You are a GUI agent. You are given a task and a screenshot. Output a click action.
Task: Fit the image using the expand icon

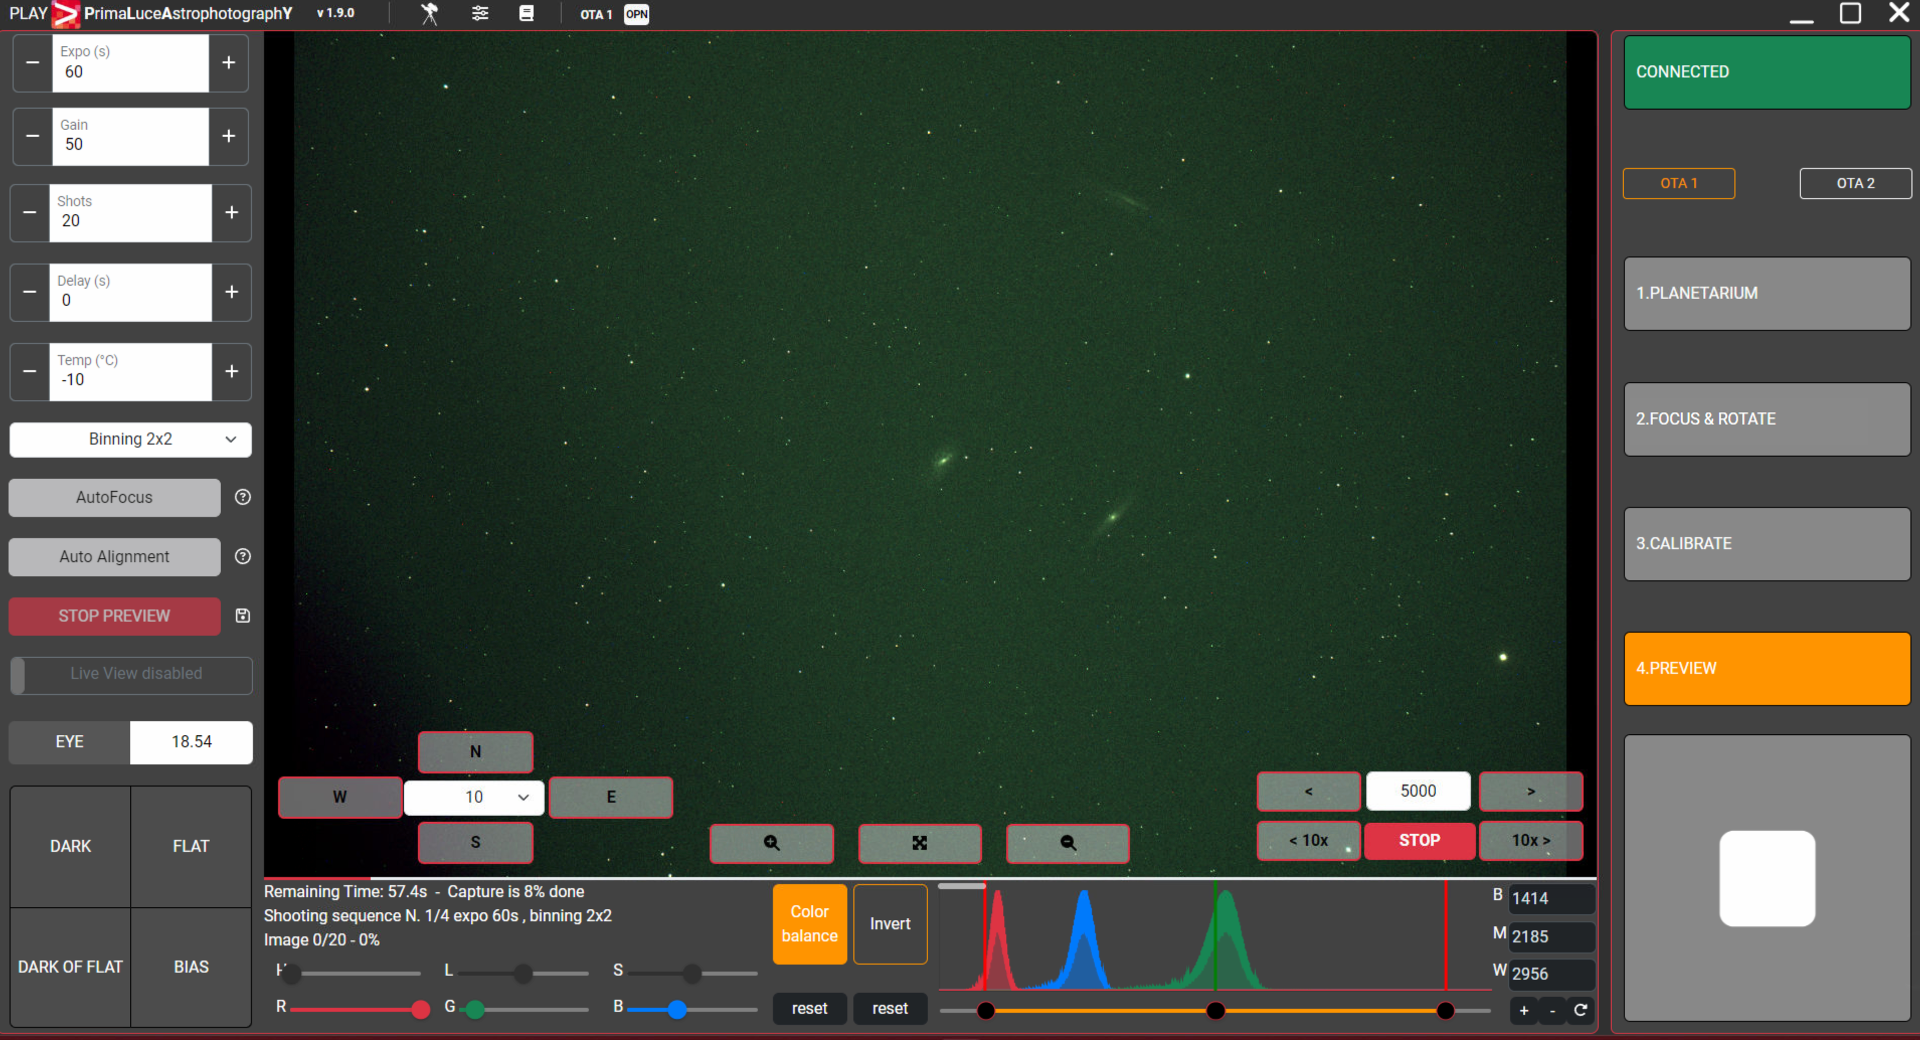pos(919,843)
